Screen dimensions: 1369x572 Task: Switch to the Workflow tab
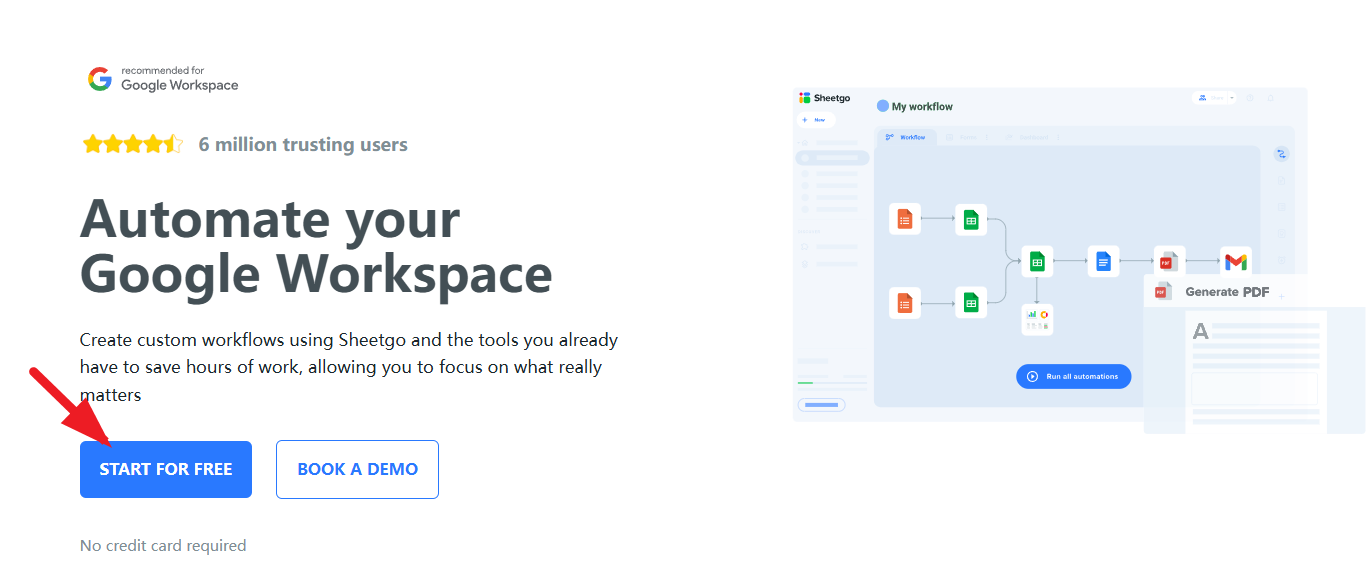(907, 137)
